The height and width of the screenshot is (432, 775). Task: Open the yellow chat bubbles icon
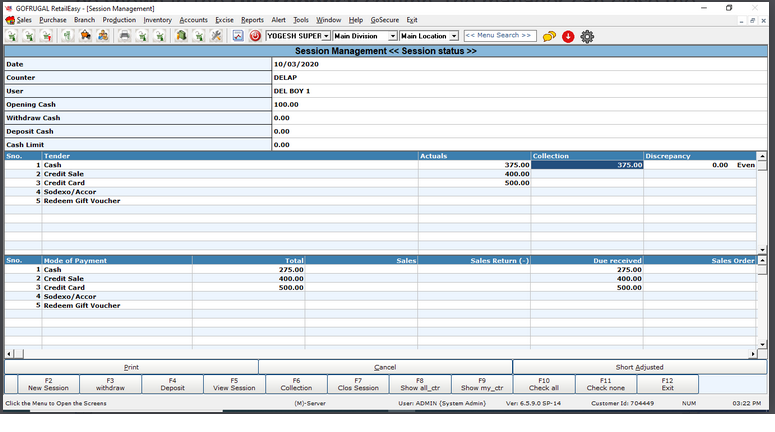click(x=549, y=36)
